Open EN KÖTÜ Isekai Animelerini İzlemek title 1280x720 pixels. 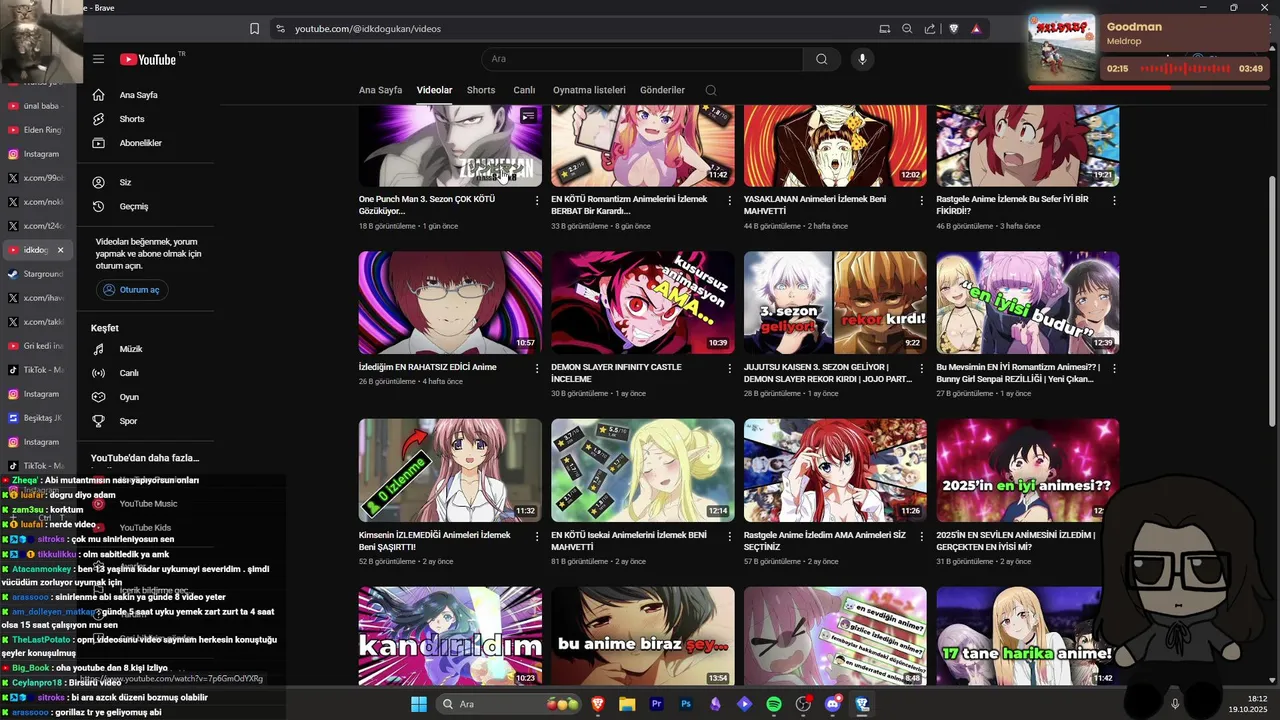click(629, 541)
